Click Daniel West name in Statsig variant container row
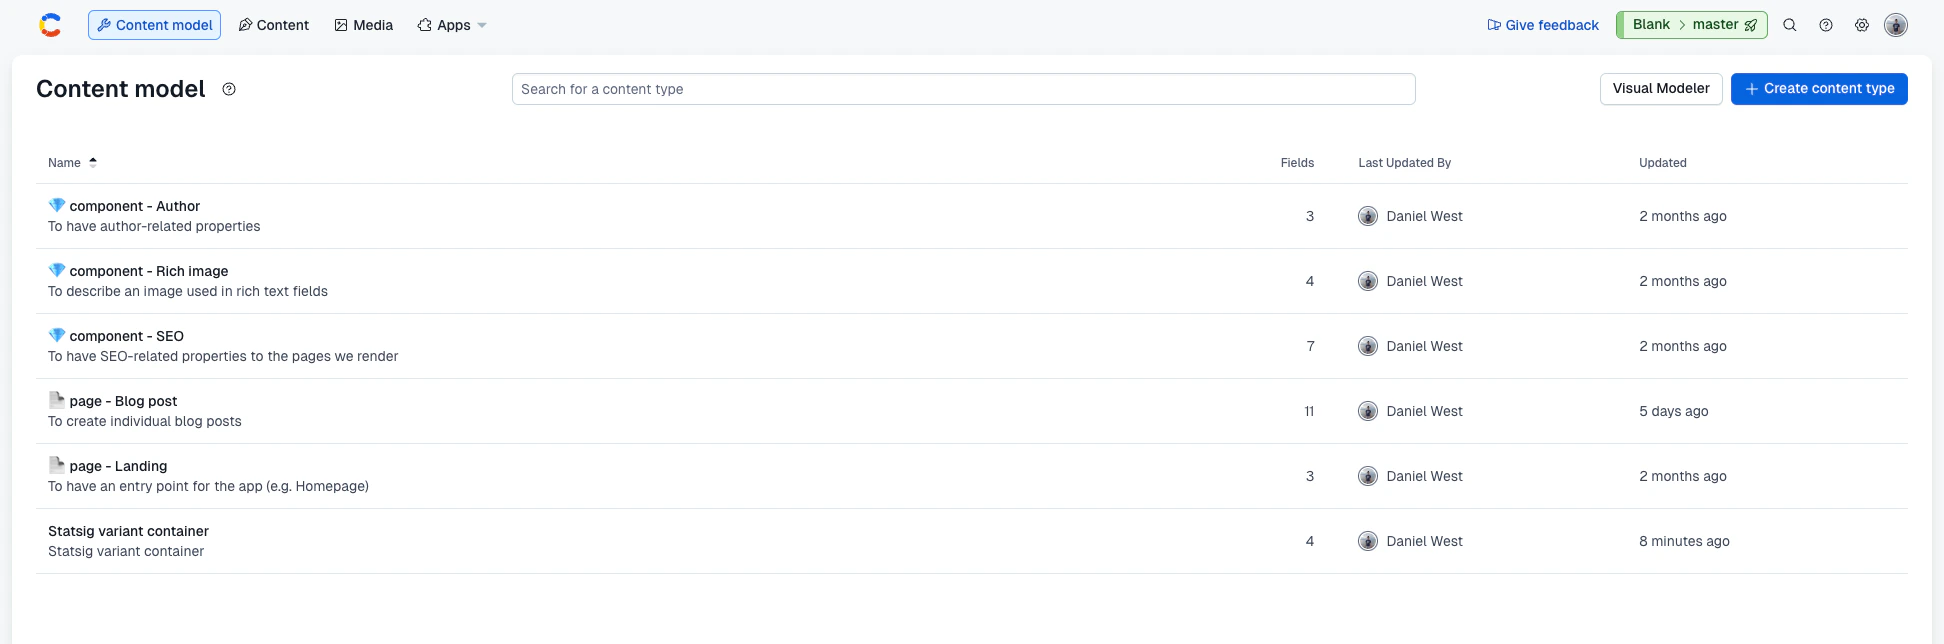 [1424, 541]
